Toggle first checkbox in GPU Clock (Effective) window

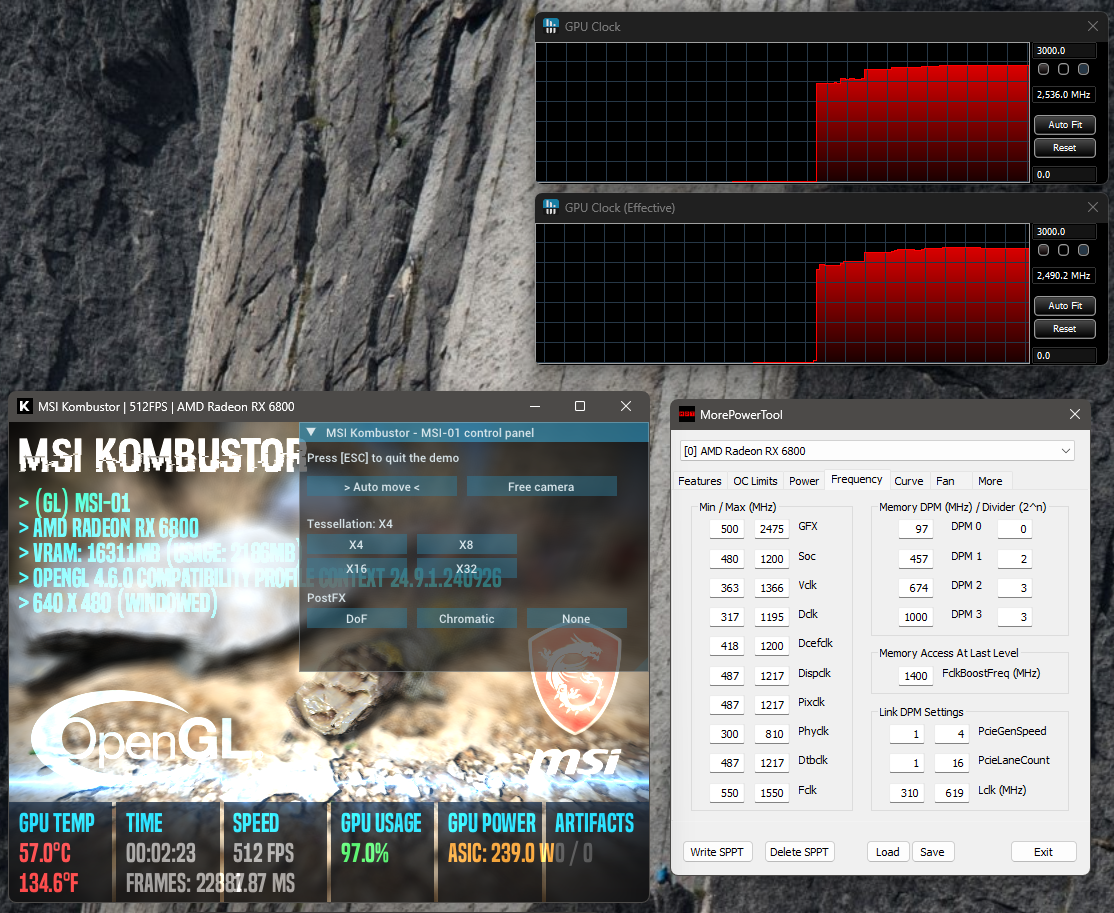pos(1044,250)
